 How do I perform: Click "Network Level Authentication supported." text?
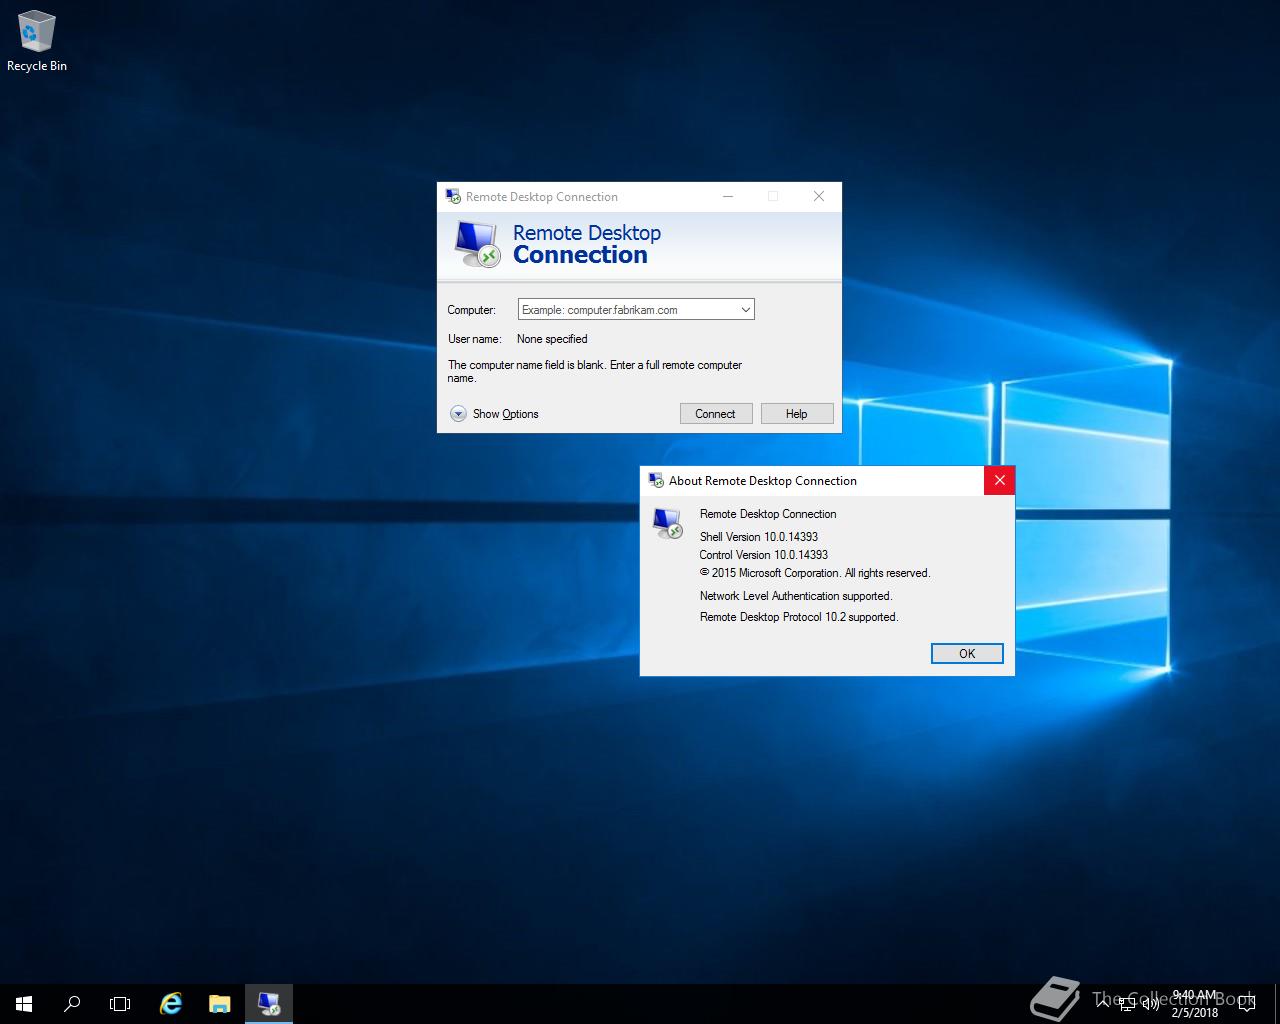click(796, 596)
